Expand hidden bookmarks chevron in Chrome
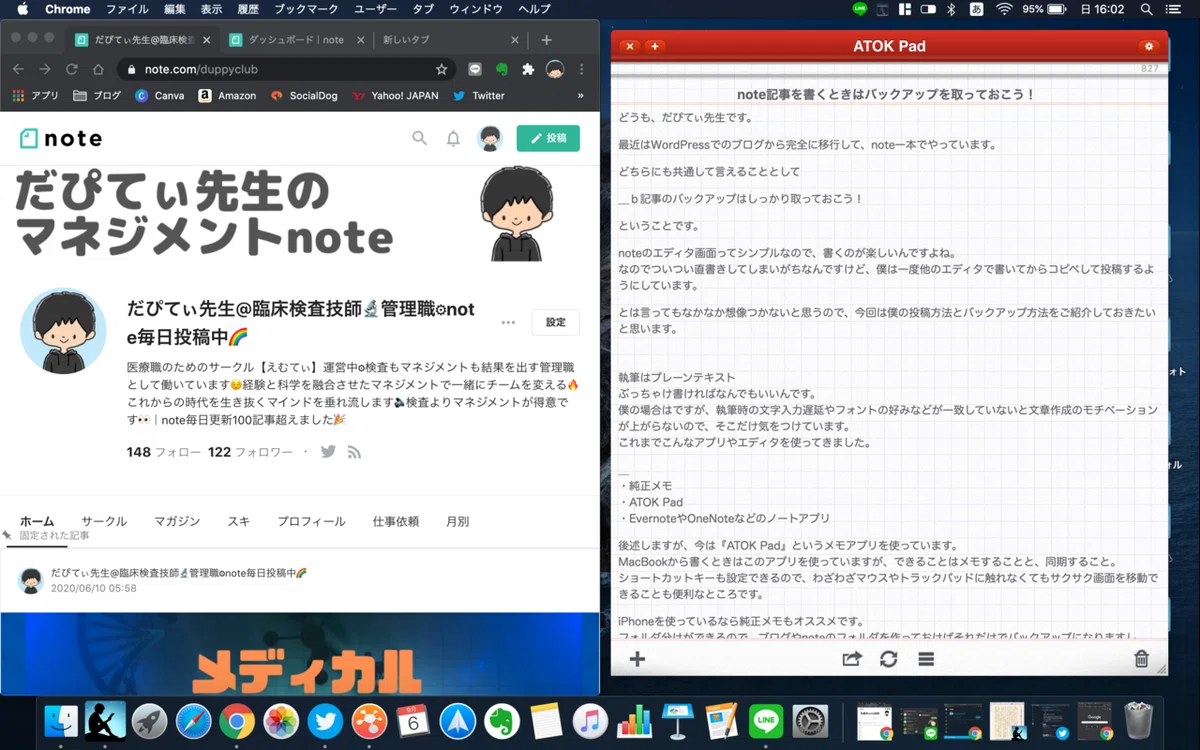Image resolution: width=1200 pixels, height=750 pixels. point(581,96)
